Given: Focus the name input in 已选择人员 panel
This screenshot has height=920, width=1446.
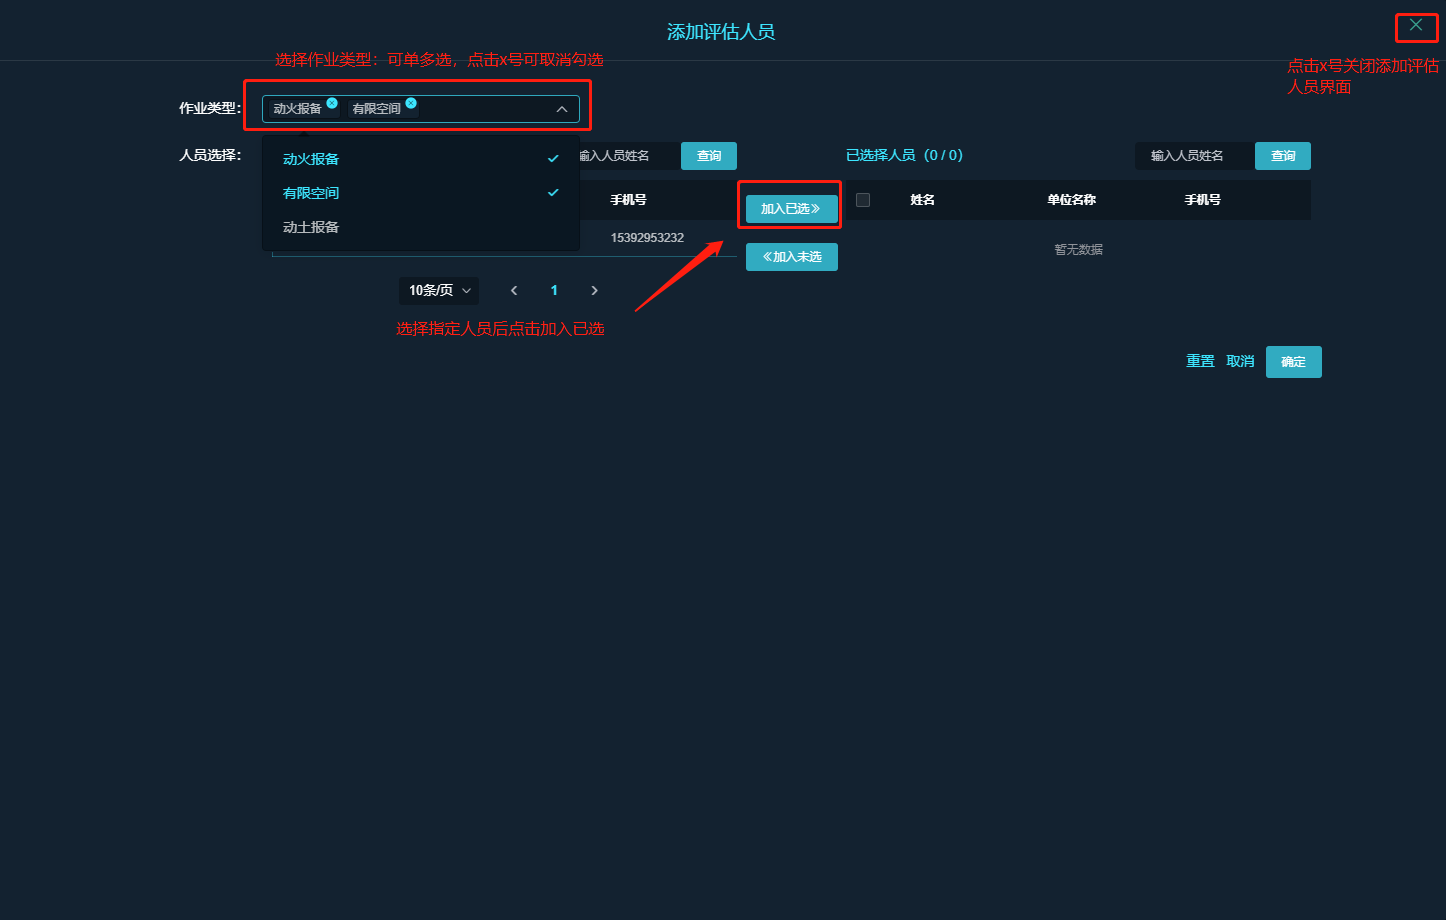Looking at the screenshot, I should click(1195, 156).
